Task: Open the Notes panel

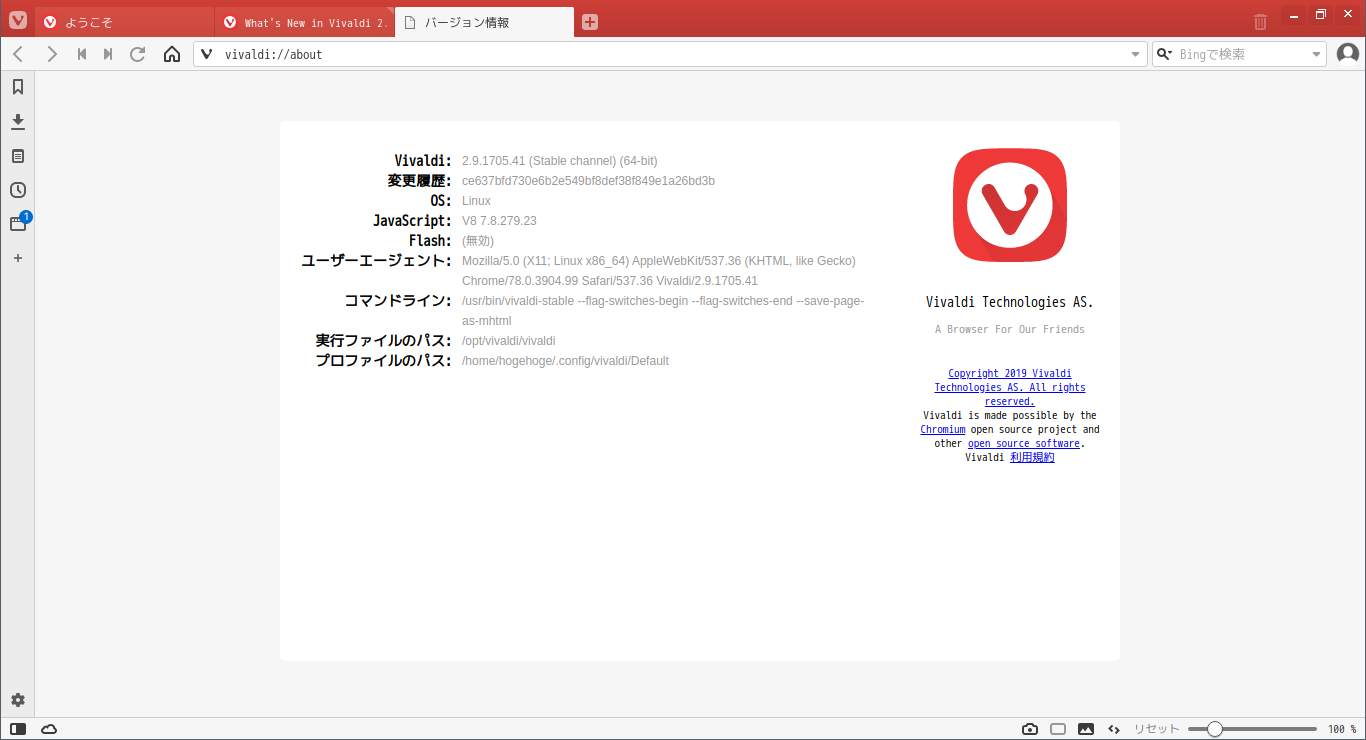Action: (x=17, y=156)
